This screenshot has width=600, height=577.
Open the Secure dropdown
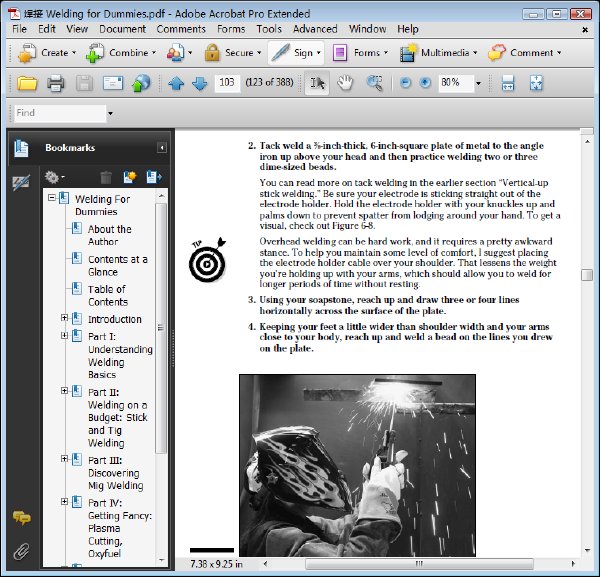(x=233, y=53)
